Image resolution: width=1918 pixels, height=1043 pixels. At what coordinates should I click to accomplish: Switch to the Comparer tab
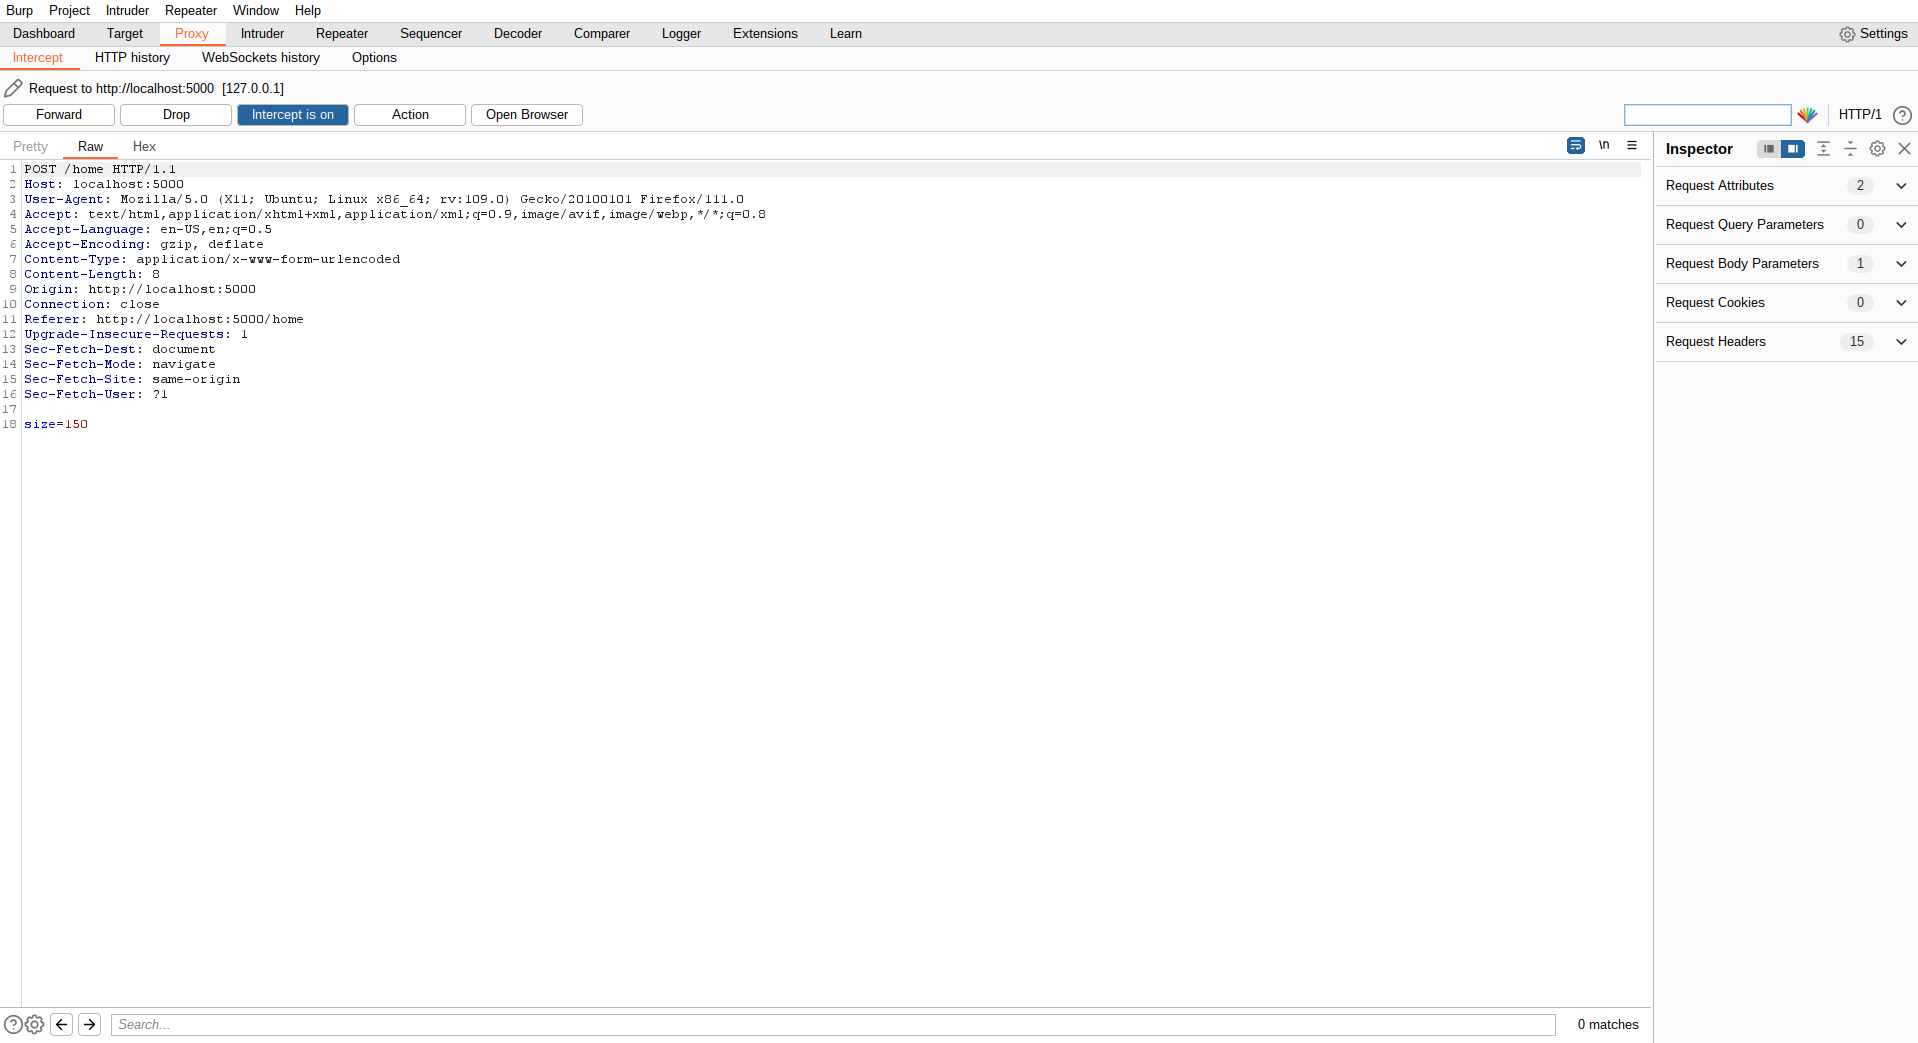pos(602,34)
